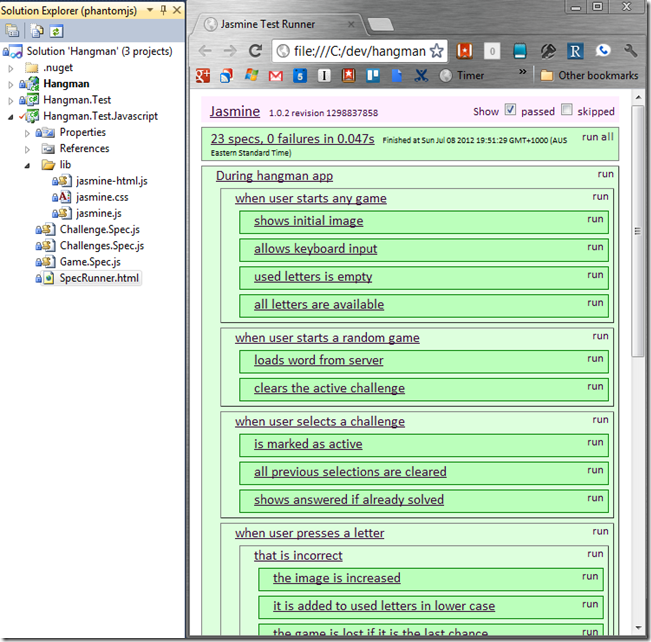Open the orange star square bookmark
Image resolution: width=651 pixels, height=642 pixels.
tap(348, 76)
